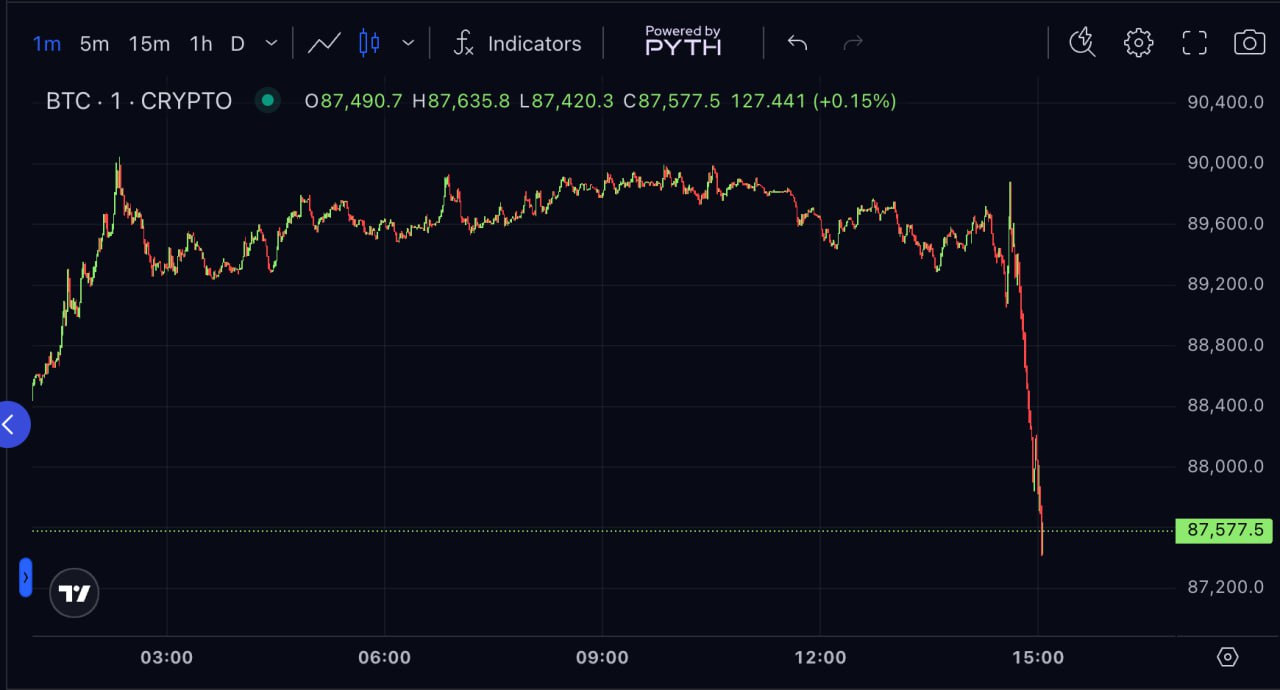Open time axis settings hexagon icon
The height and width of the screenshot is (690, 1280).
(x=1227, y=657)
